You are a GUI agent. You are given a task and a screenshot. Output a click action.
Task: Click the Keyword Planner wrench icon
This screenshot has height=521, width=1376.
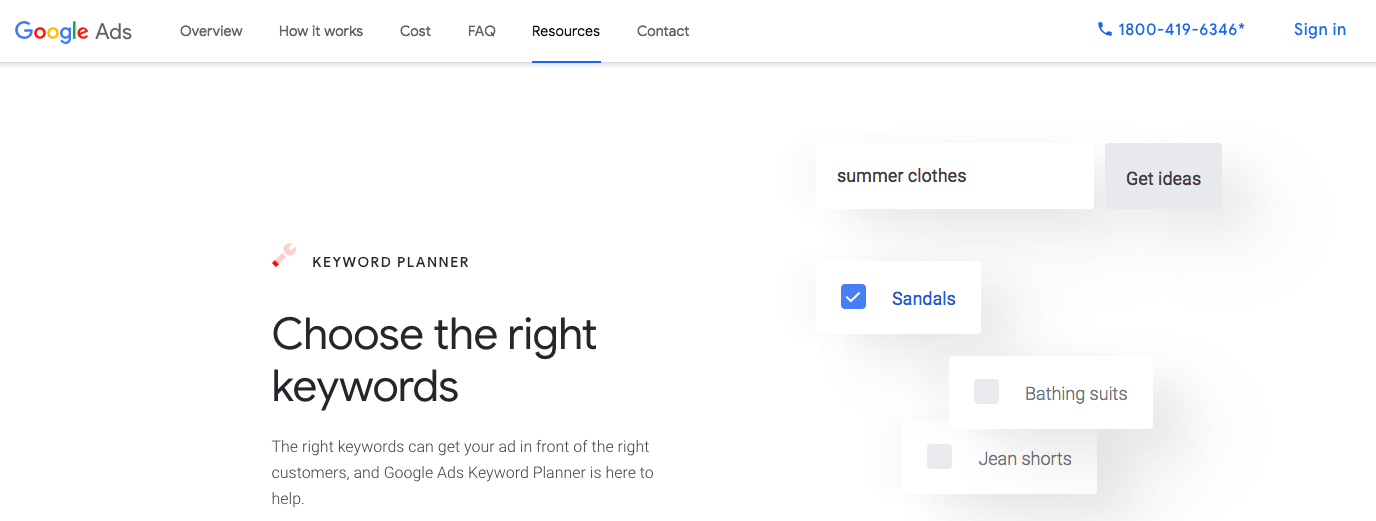[x=284, y=256]
